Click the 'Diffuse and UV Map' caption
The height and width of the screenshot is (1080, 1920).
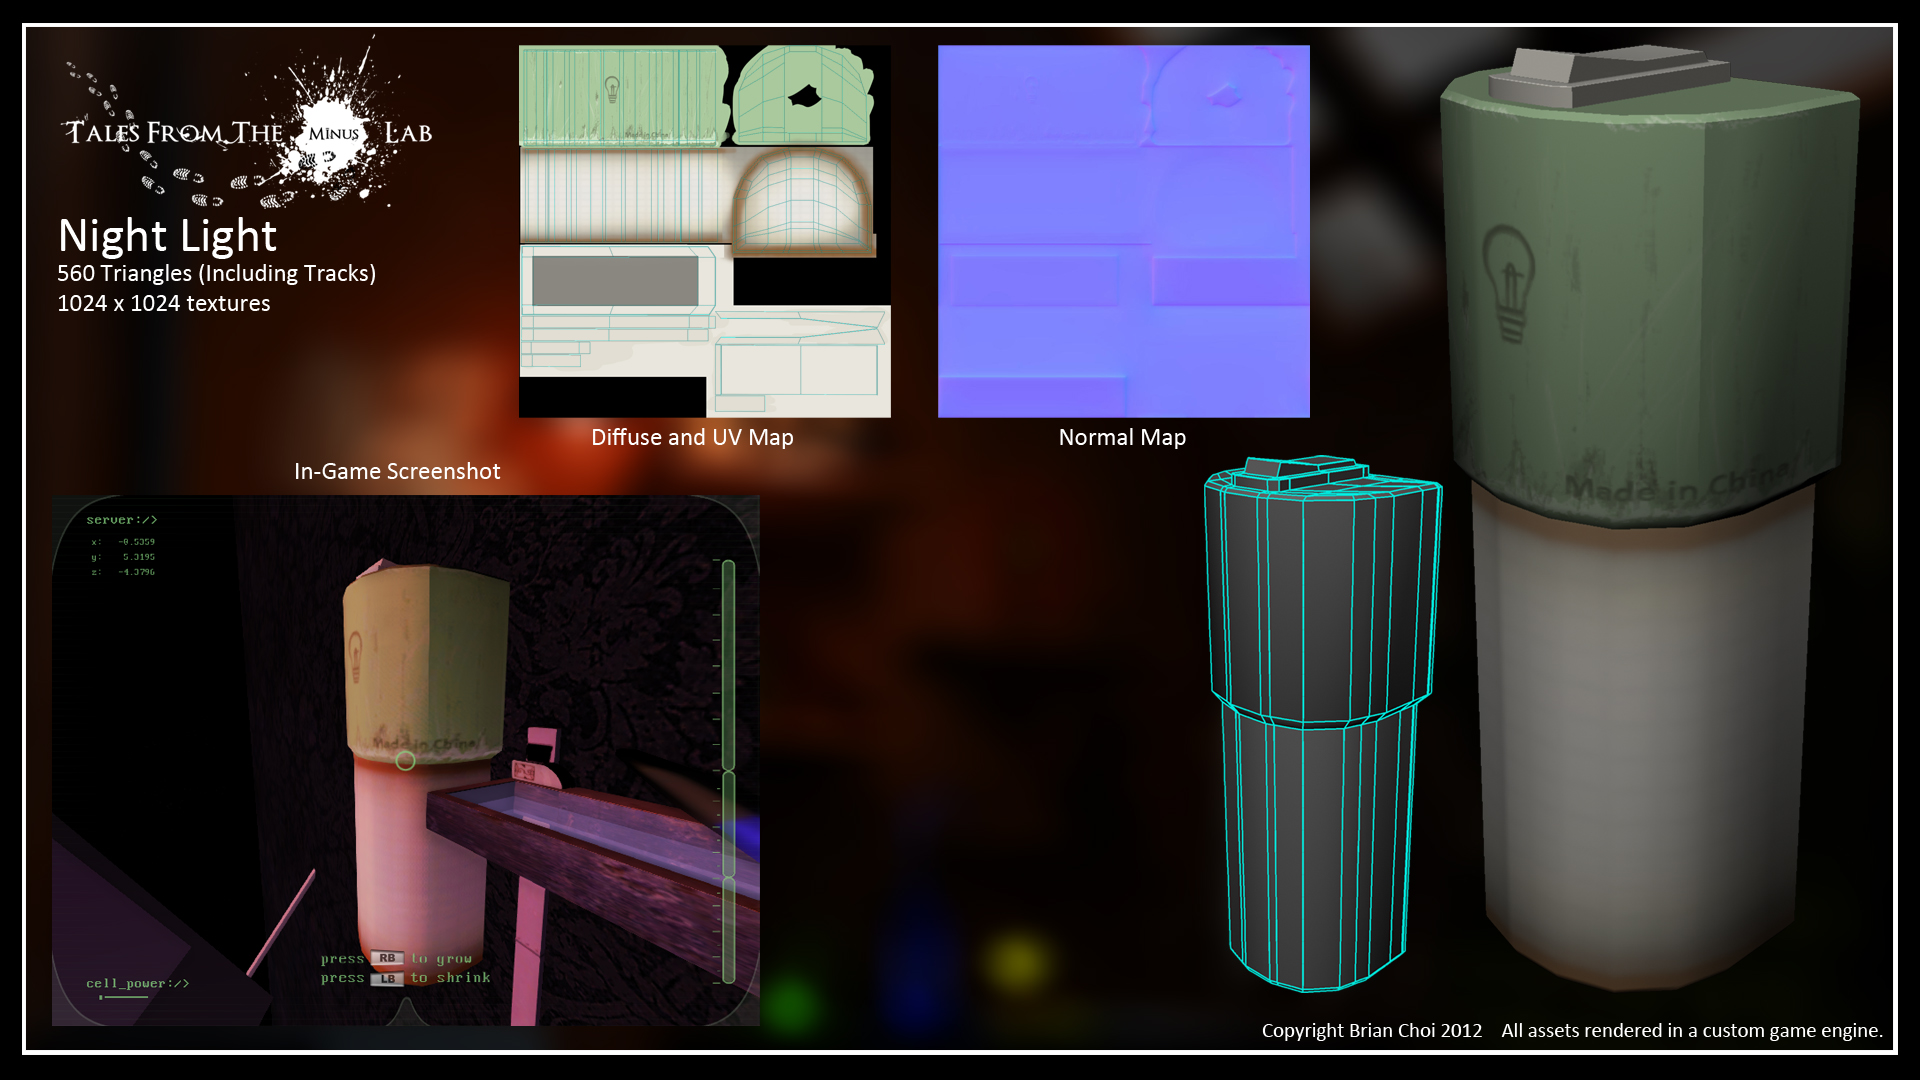(x=692, y=437)
